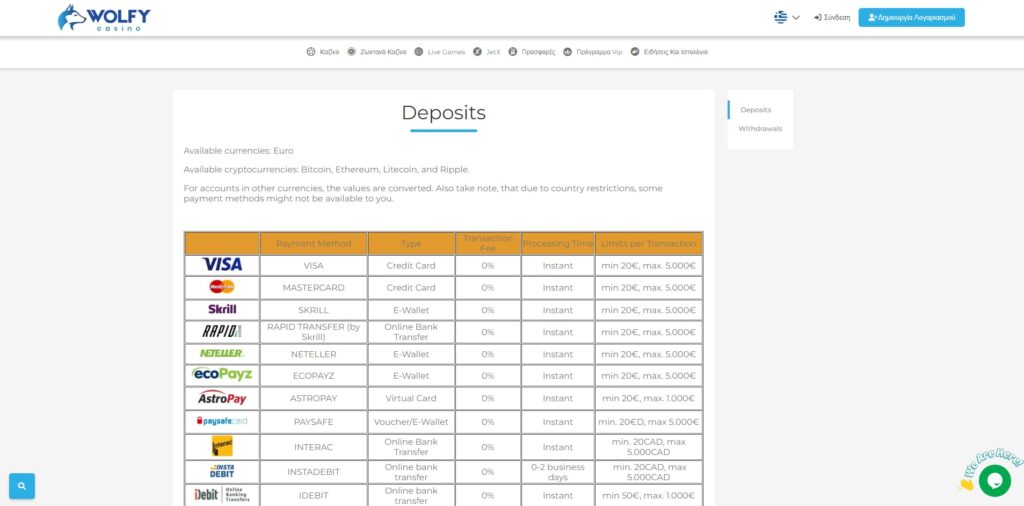Open the Greek flag language selector
This screenshot has height=506, width=1024.
click(786, 18)
